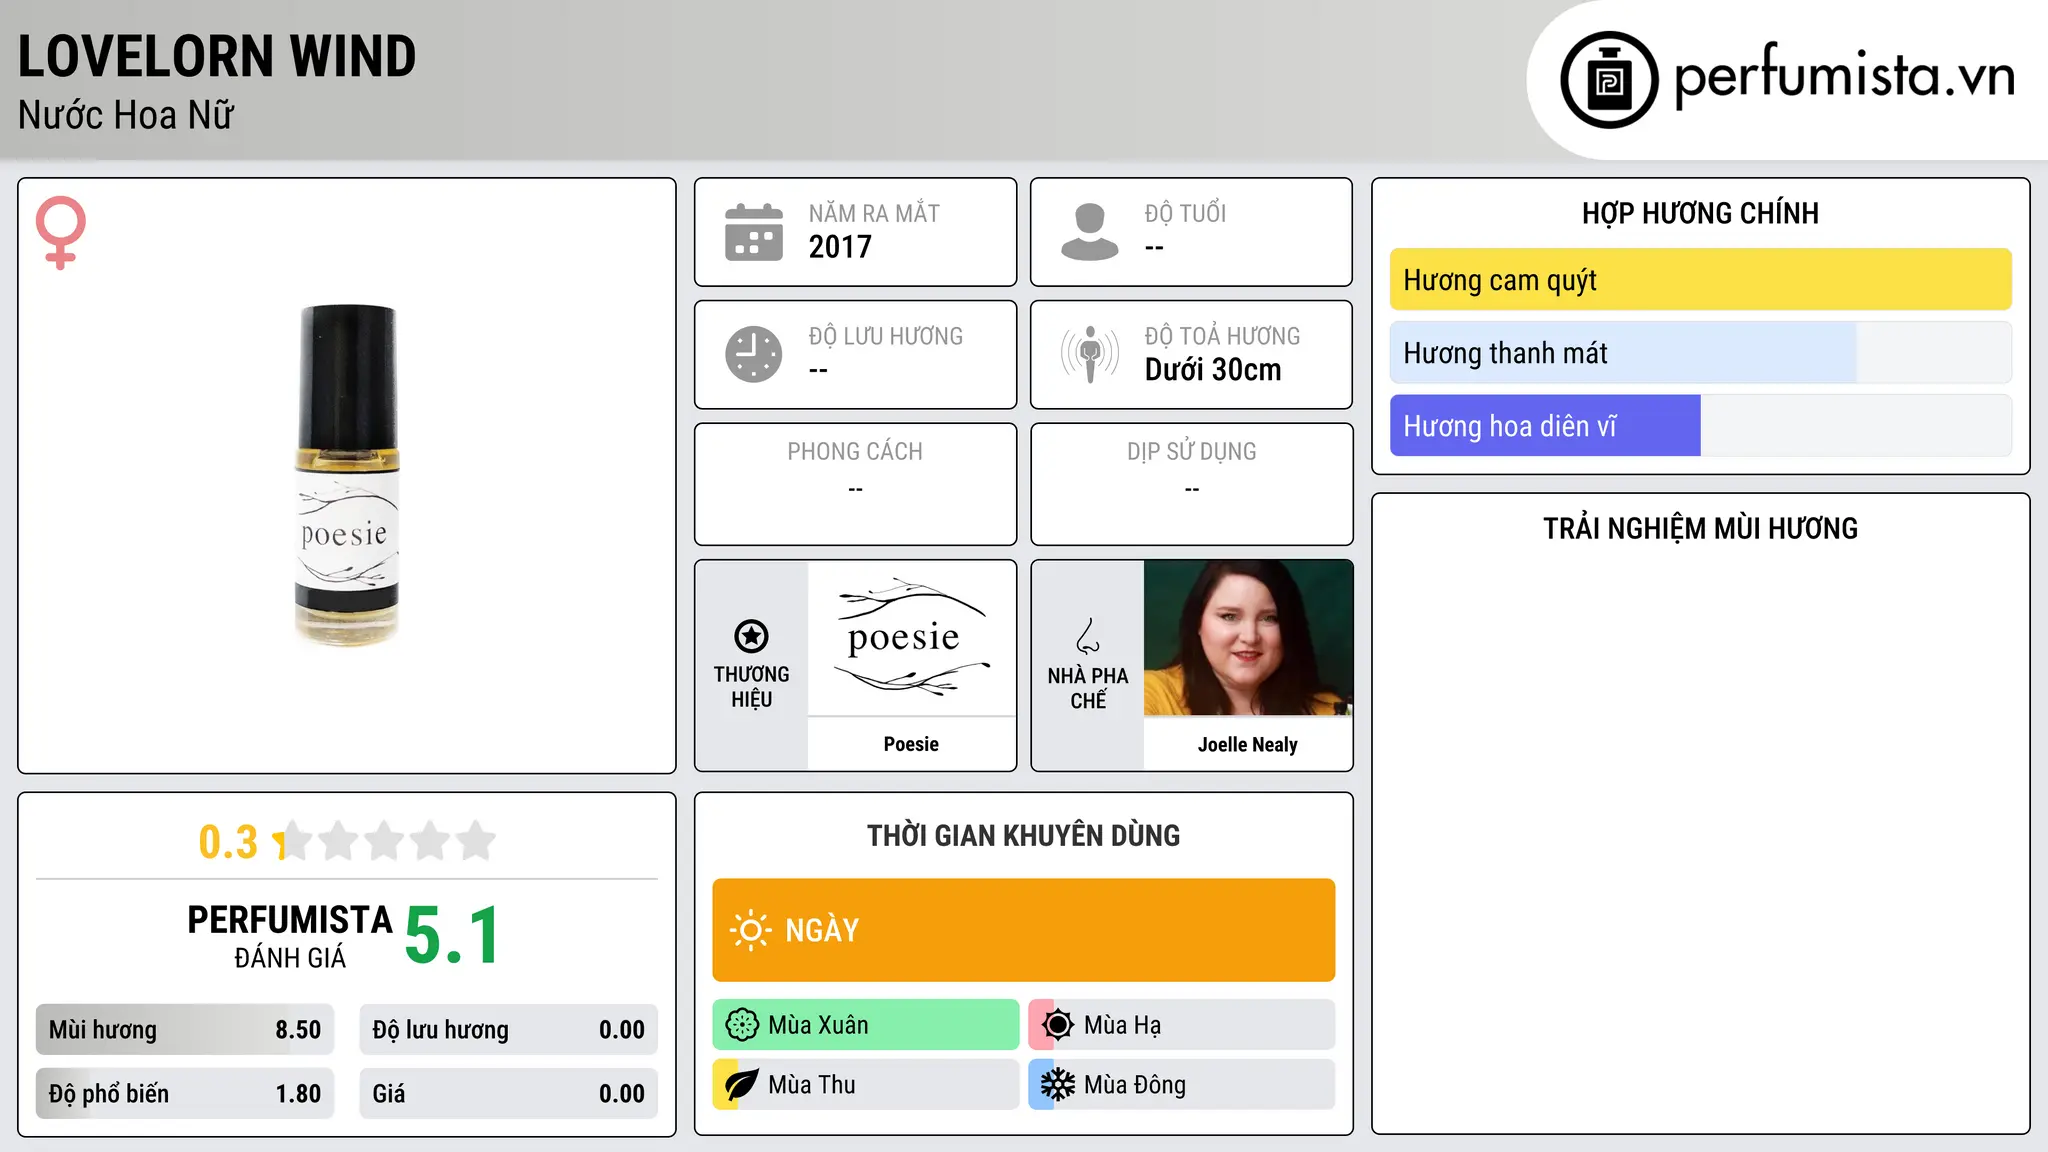Click the TRẢI NGHIỆM MÙI HƯƠNG heading
Screen dimensions: 2048x1152
coord(1700,528)
